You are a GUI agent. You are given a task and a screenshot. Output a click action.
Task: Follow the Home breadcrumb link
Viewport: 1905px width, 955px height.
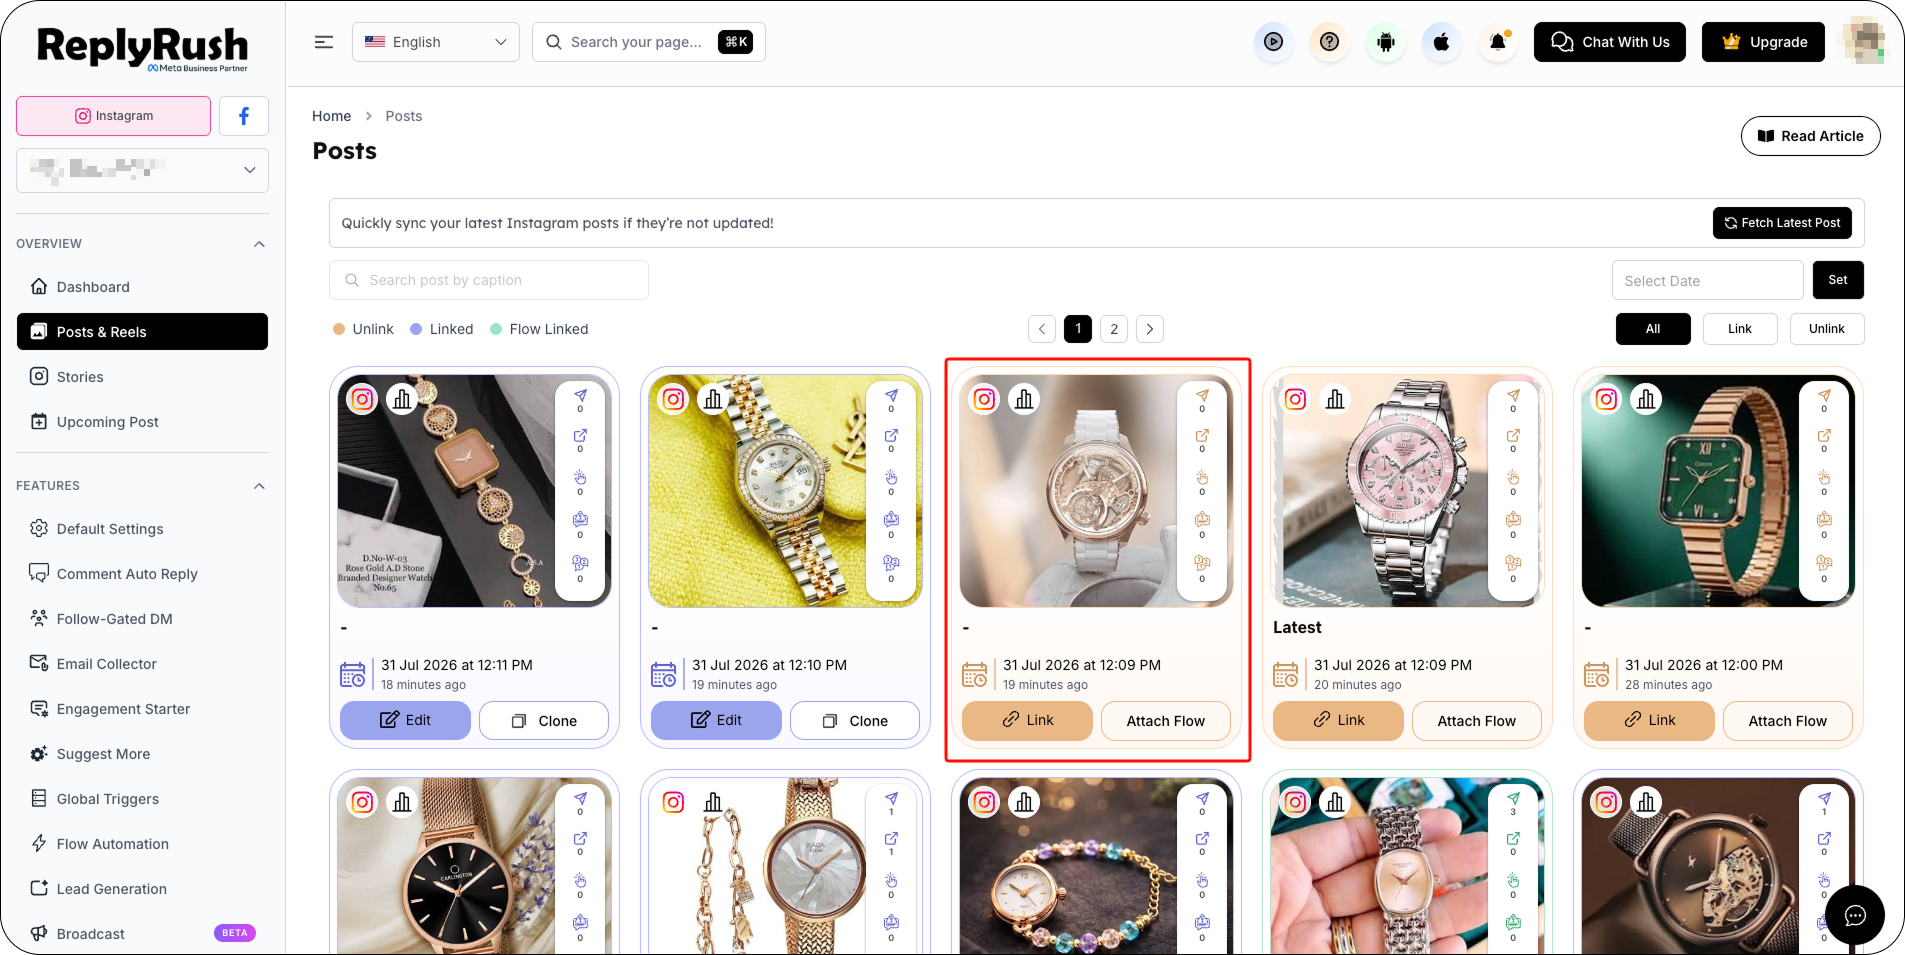click(332, 116)
